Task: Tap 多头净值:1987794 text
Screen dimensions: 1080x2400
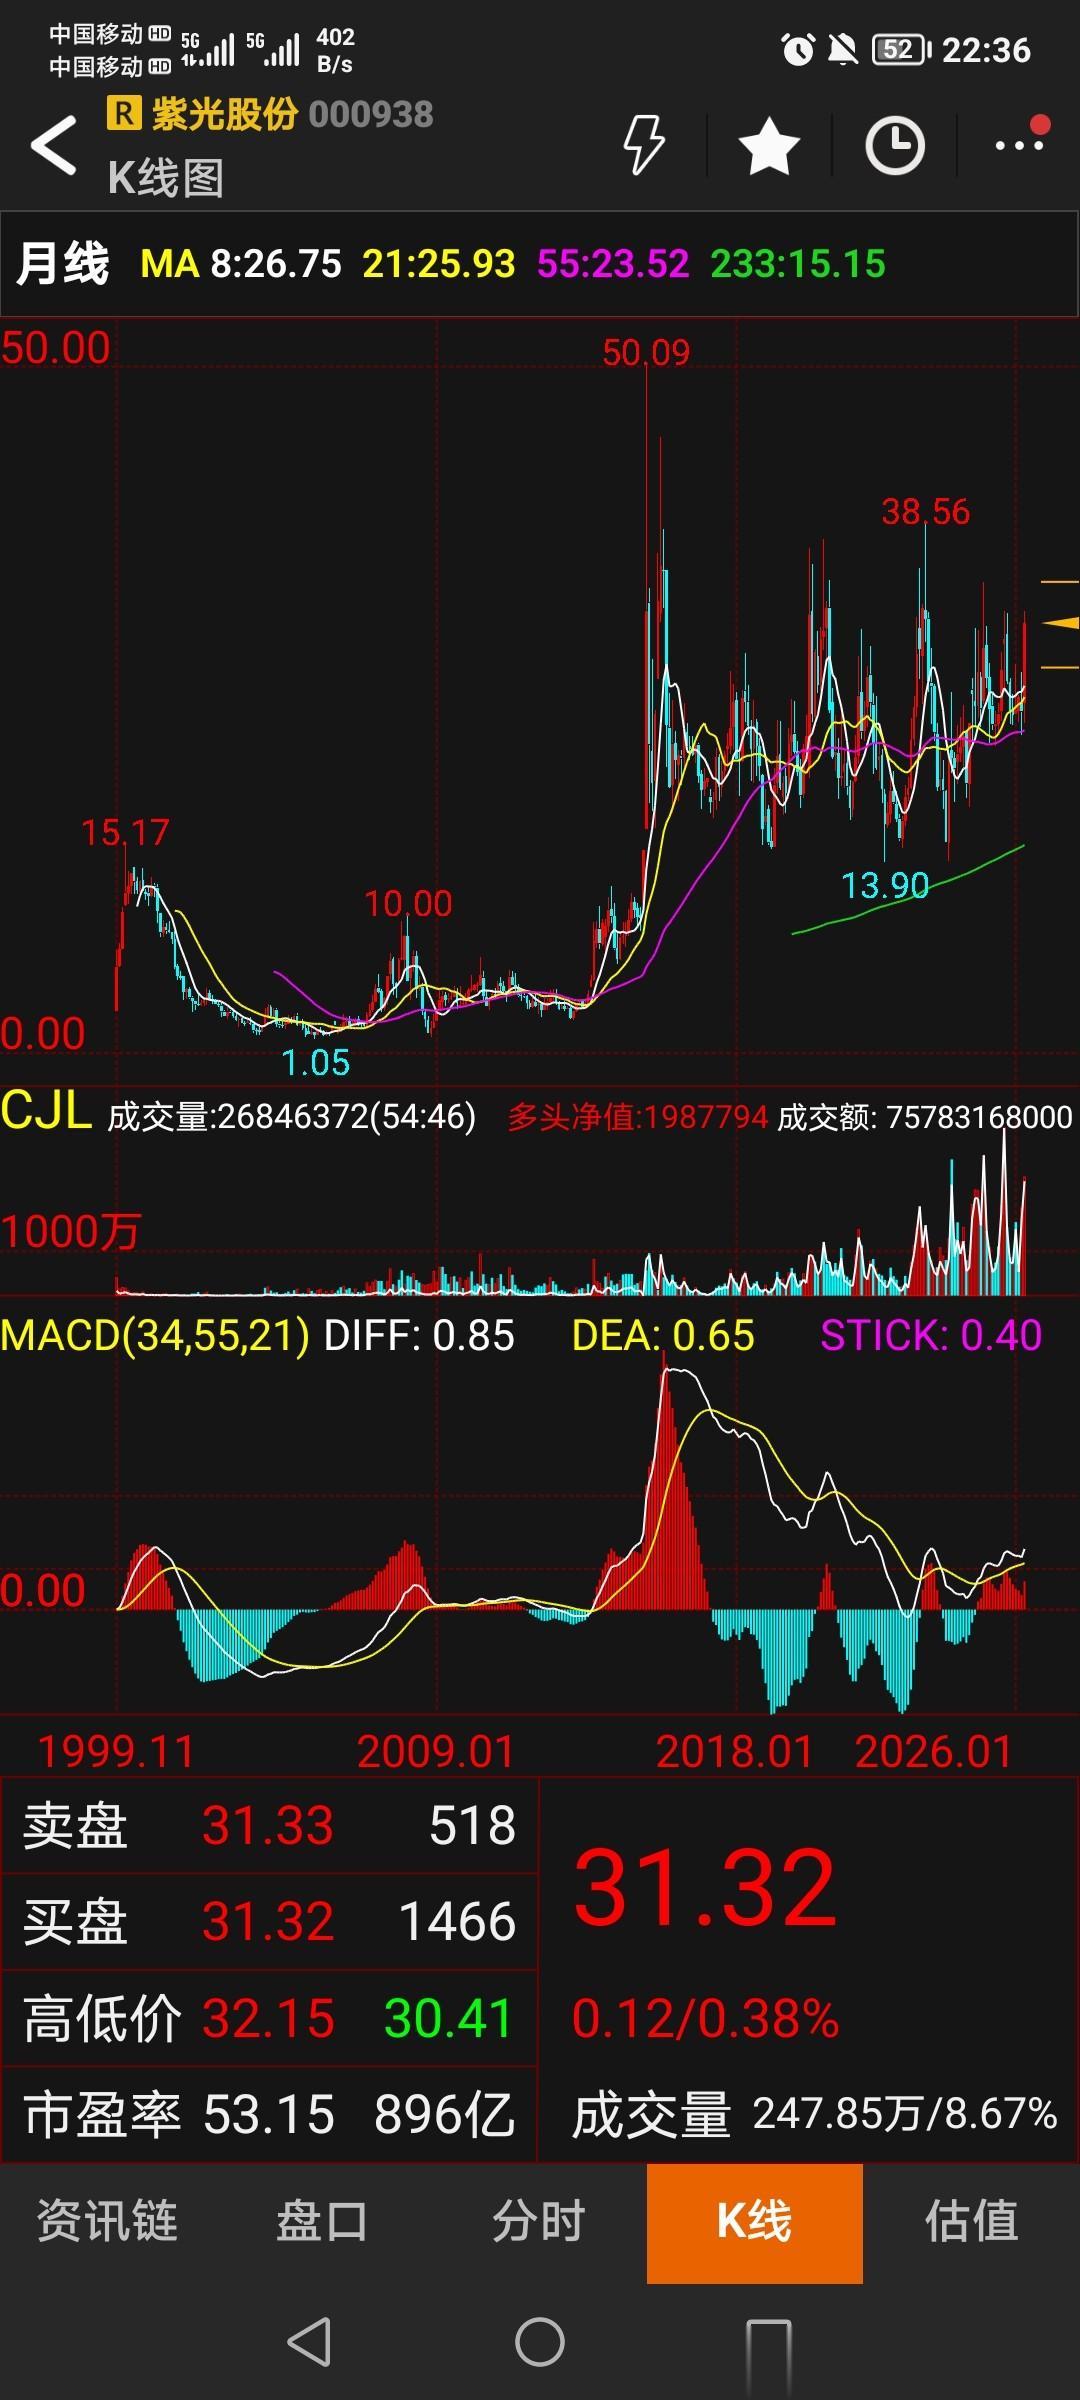Action: (638, 1117)
